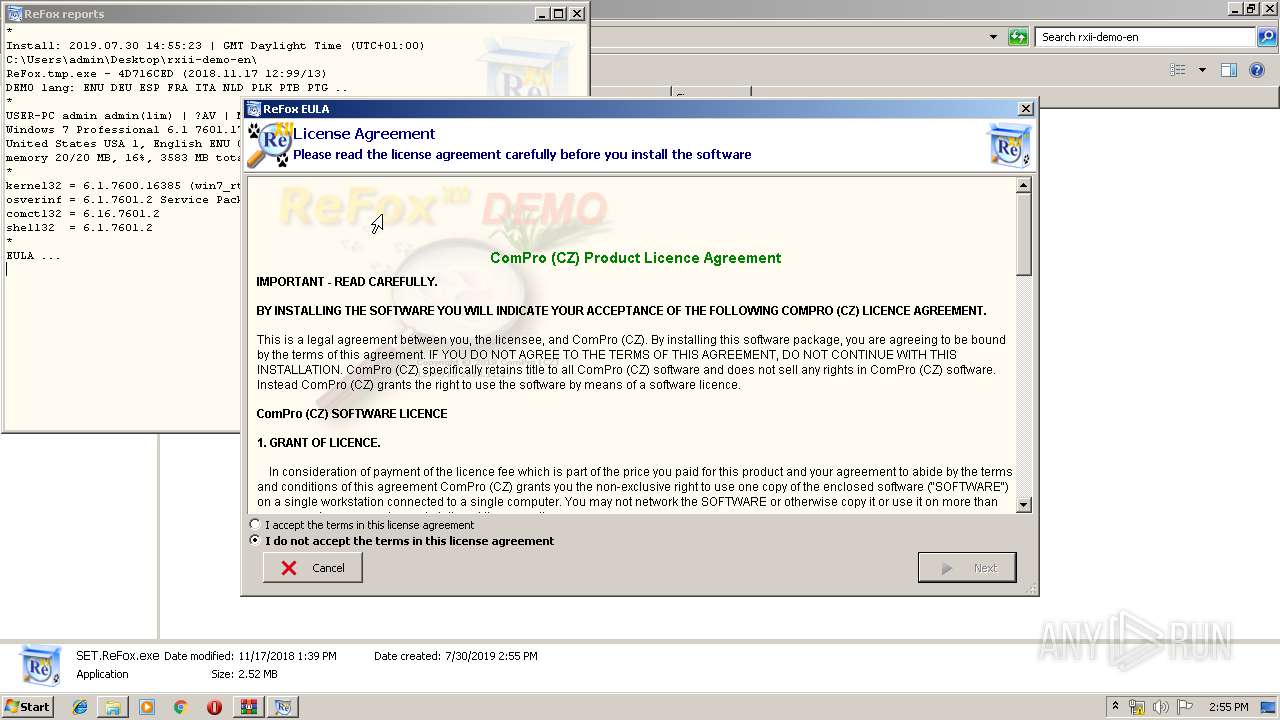The height and width of the screenshot is (720, 1280).
Task: Open the Action Center flag icon
Action: pyautogui.click(x=1185, y=707)
